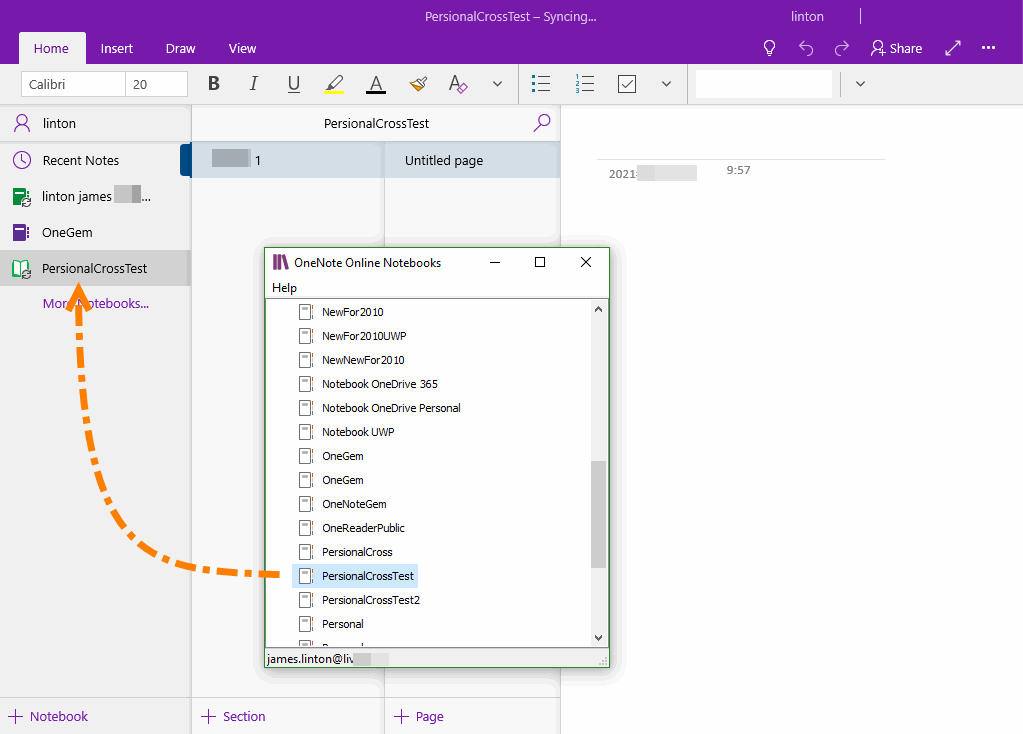Select Notebook UWP entry
The height and width of the screenshot is (734, 1023).
tap(358, 432)
